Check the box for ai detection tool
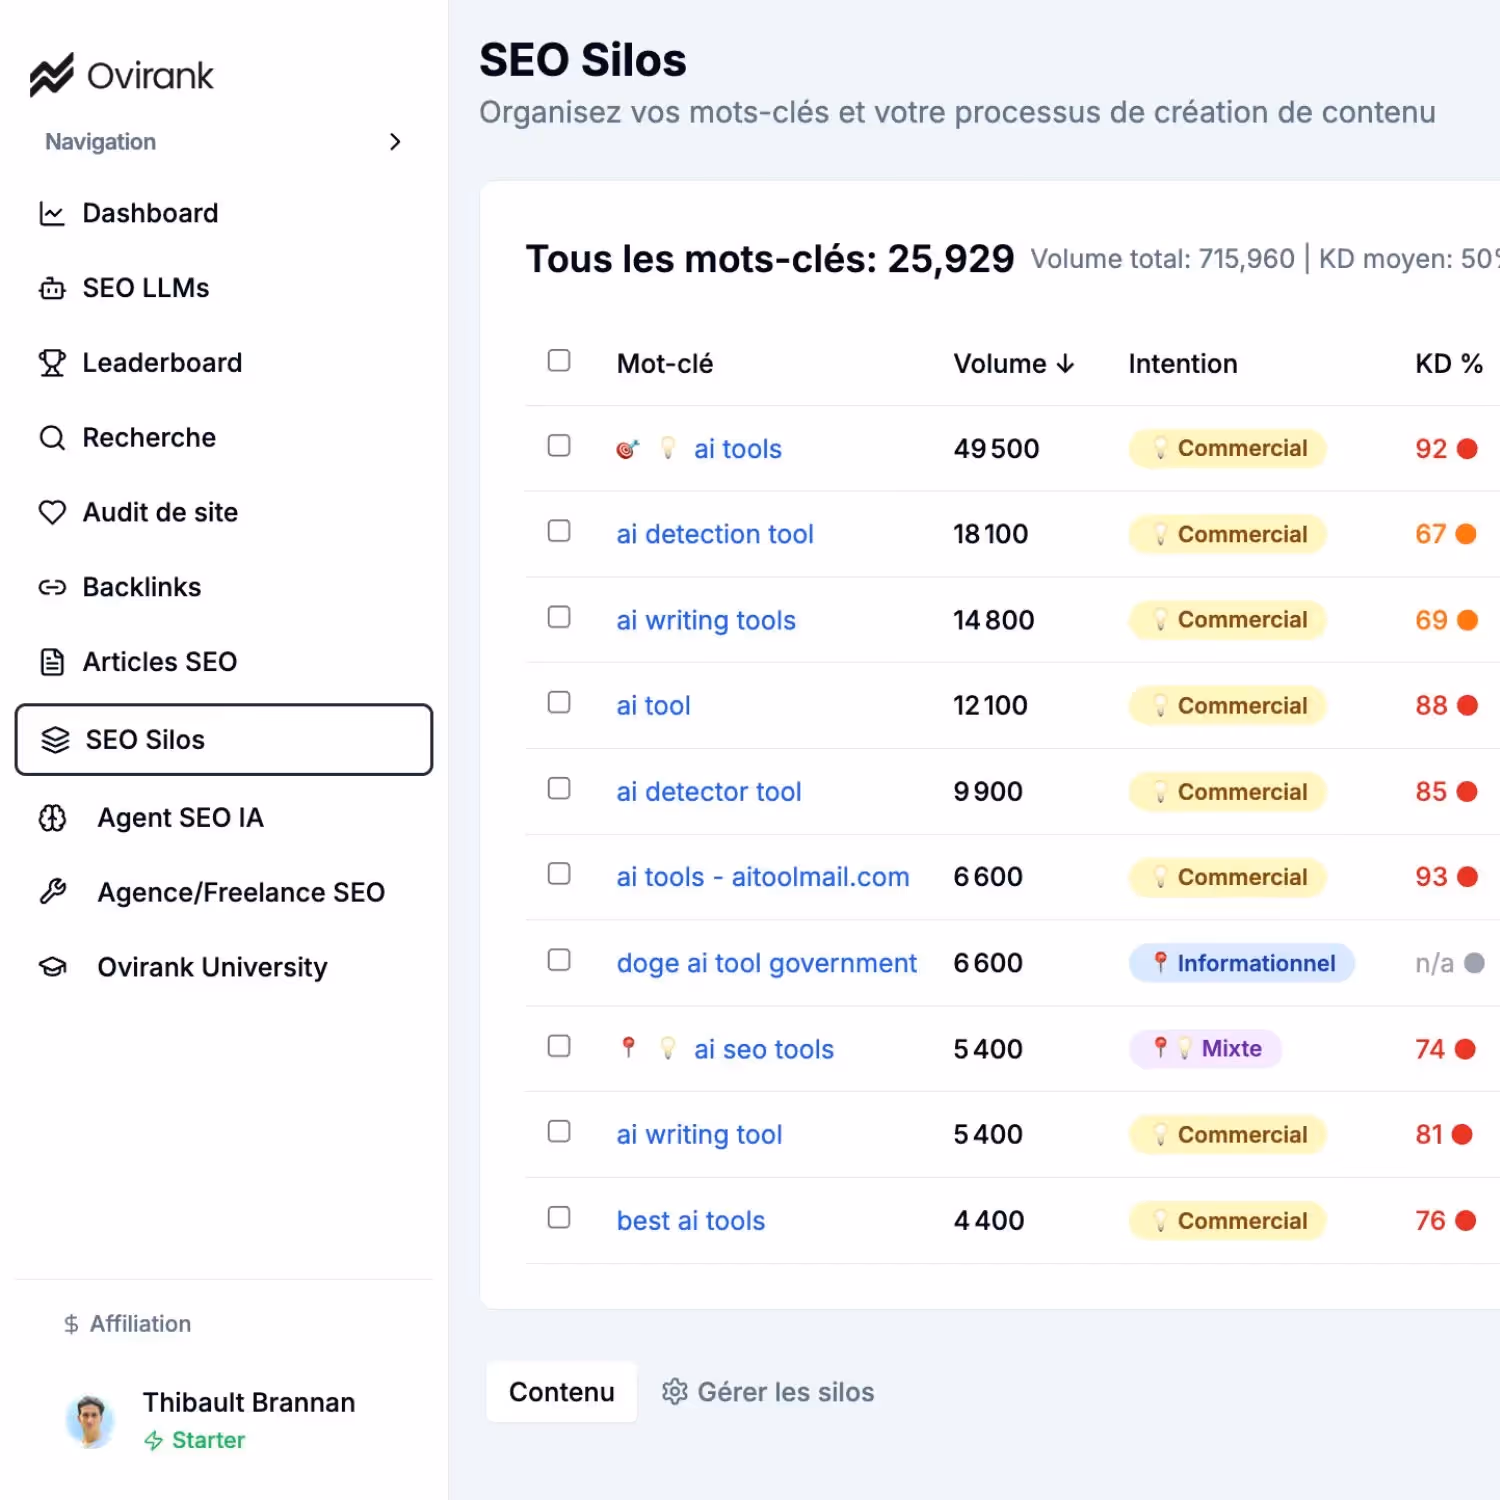 pyautogui.click(x=559, y=531)
